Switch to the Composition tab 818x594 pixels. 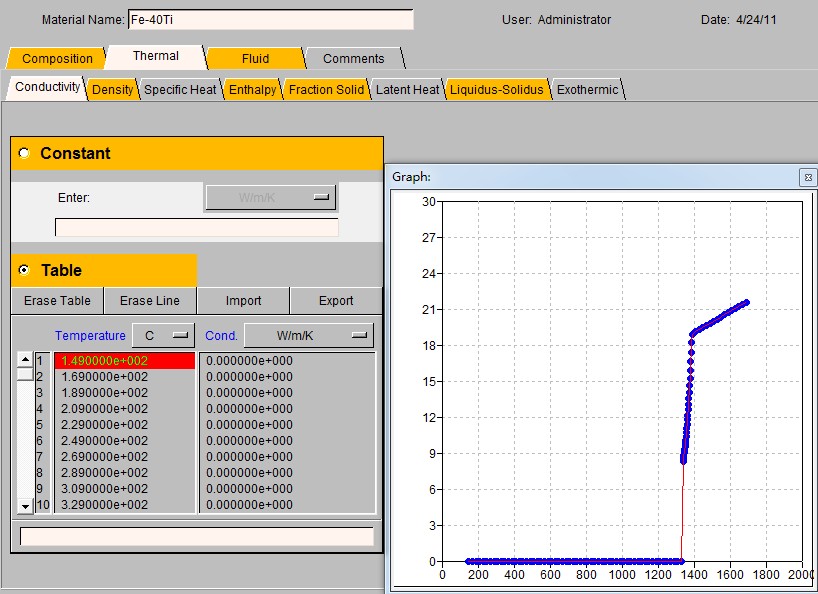click(57, 59)
